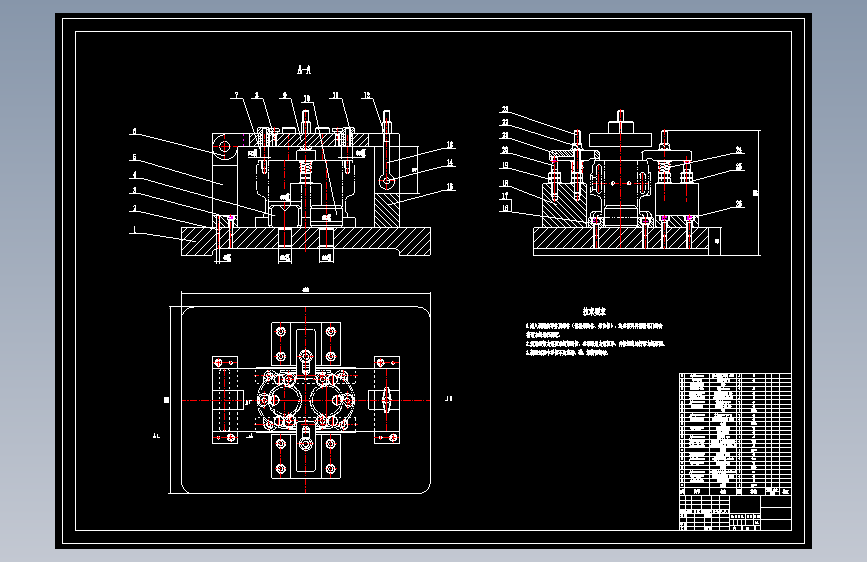This screenshot has width=867, height=562.
Task: Click the hinge pin circle in section view
Action: 225,146
